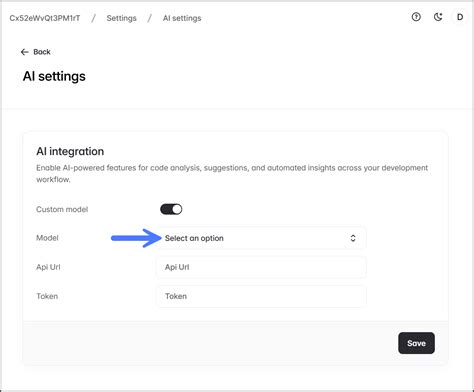The width and height of the screenshot is (474, 392).
Task: Click the "Model" field label
Action: [47, 238]
